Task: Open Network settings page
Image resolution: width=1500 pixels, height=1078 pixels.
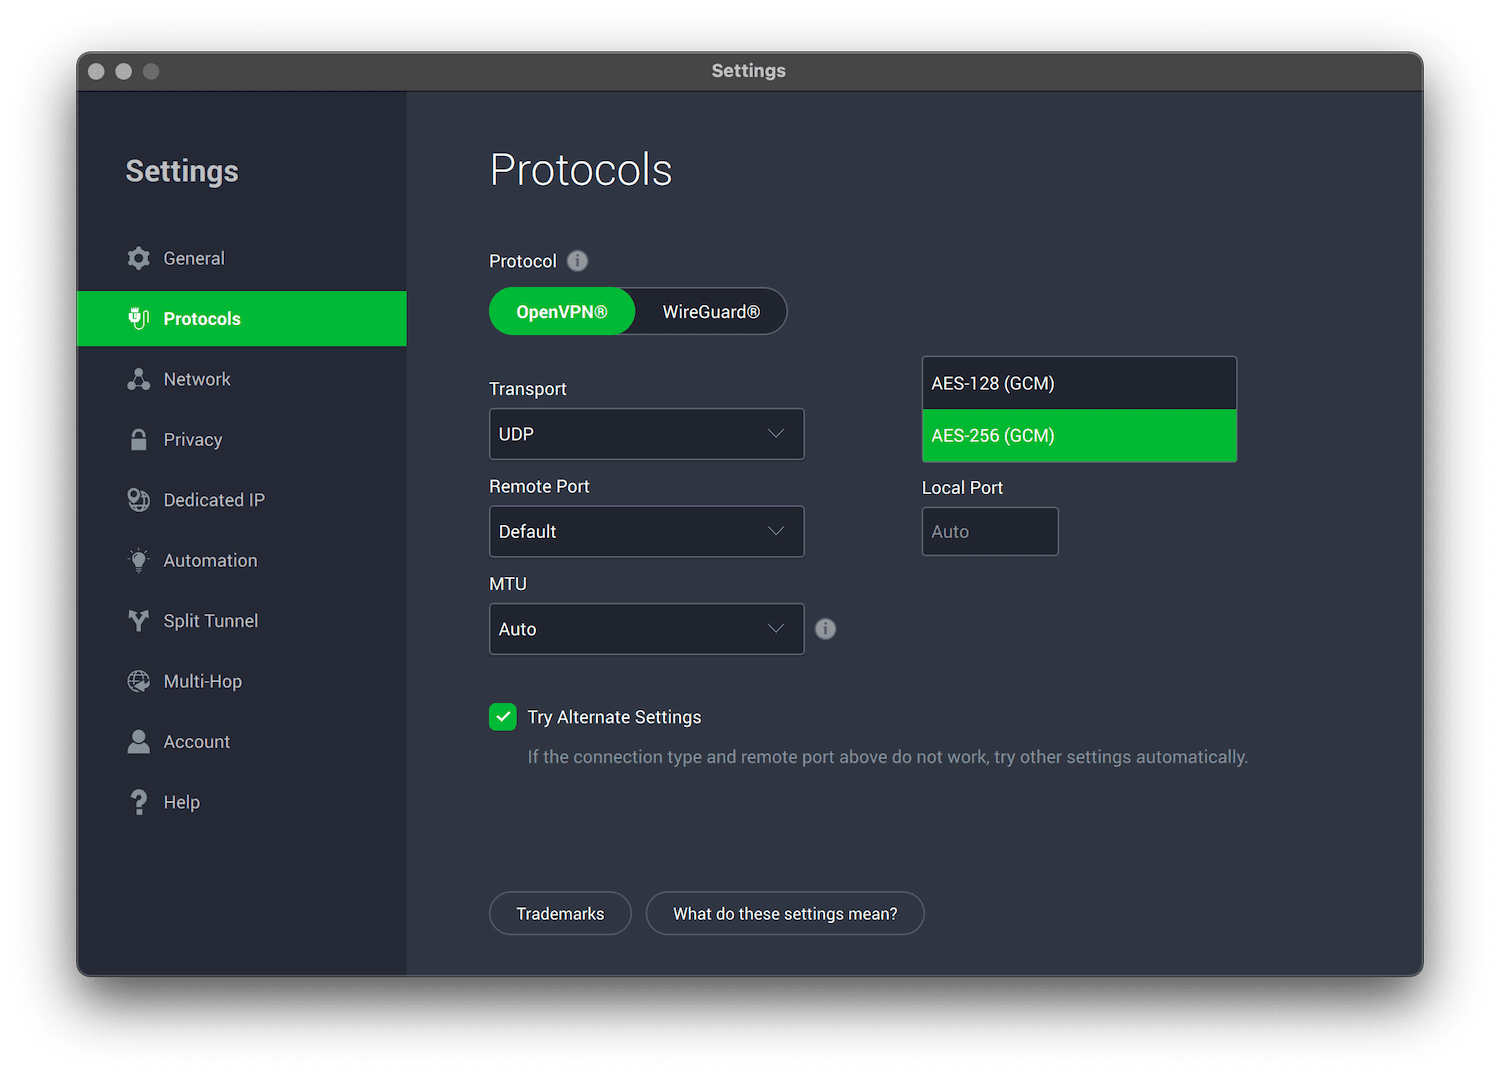Action: coord(242,379)
